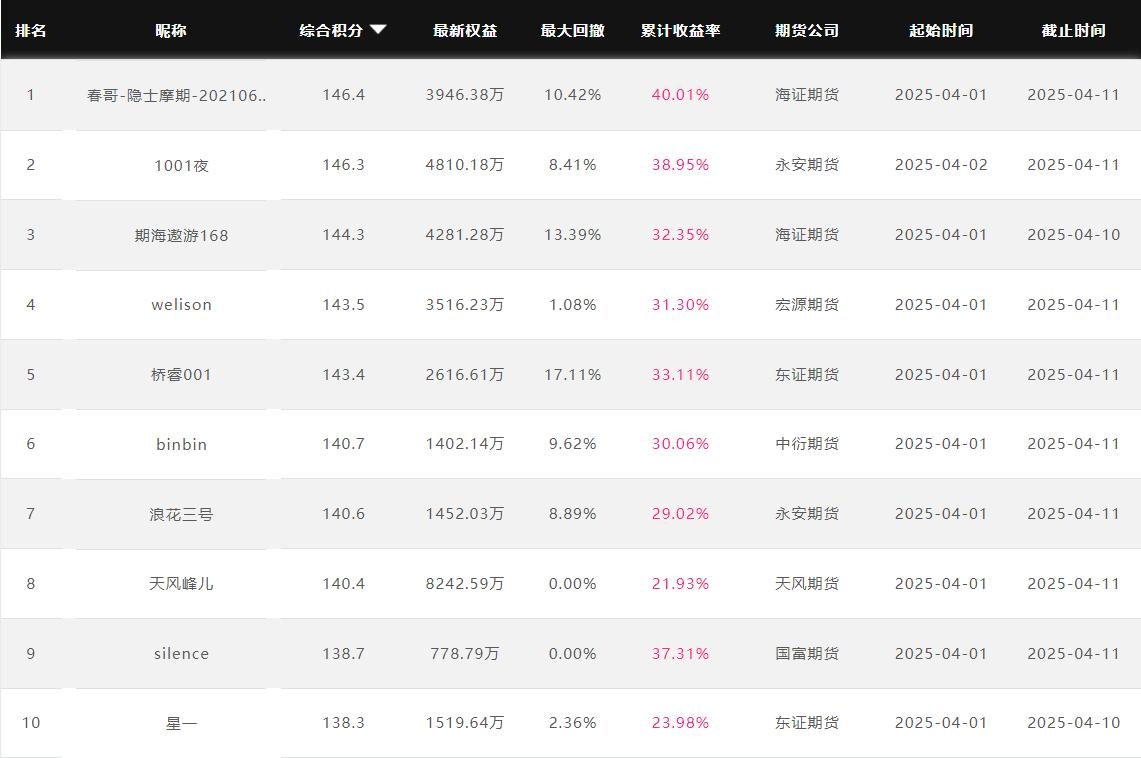The image size is (1141, 758).
Task: Select equity value 2616.61万
Action: click(465, 375)
